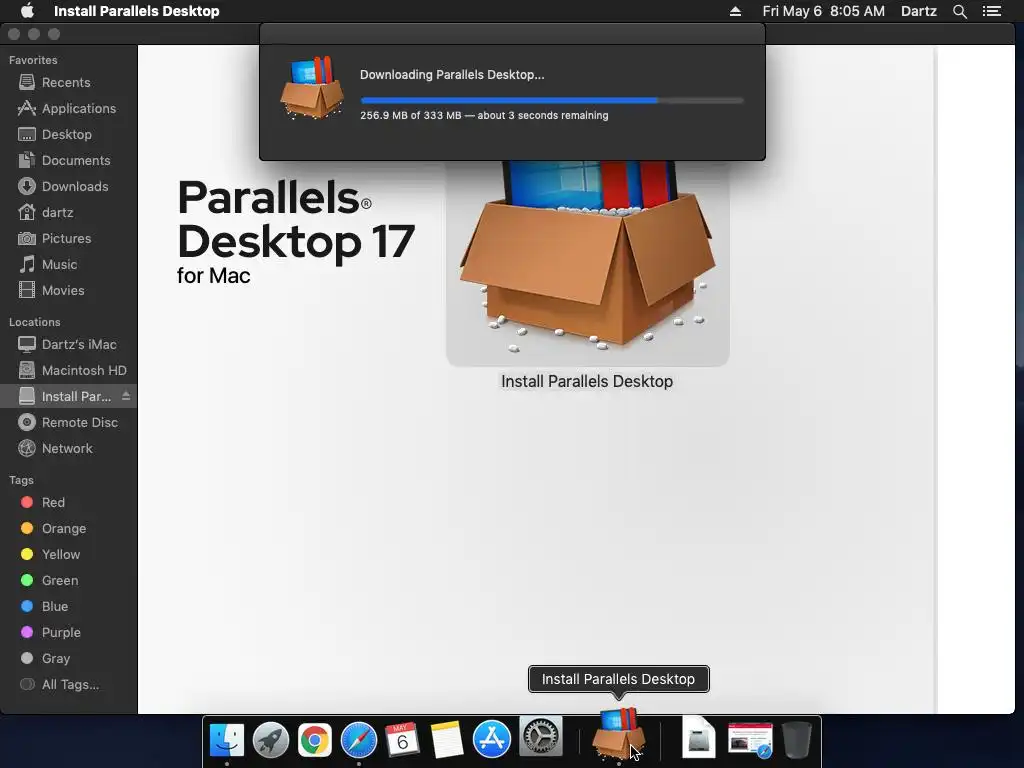The height and width of the screenshot is (768, 1024).
Task: Open Network location
Action: click(69, 449)
